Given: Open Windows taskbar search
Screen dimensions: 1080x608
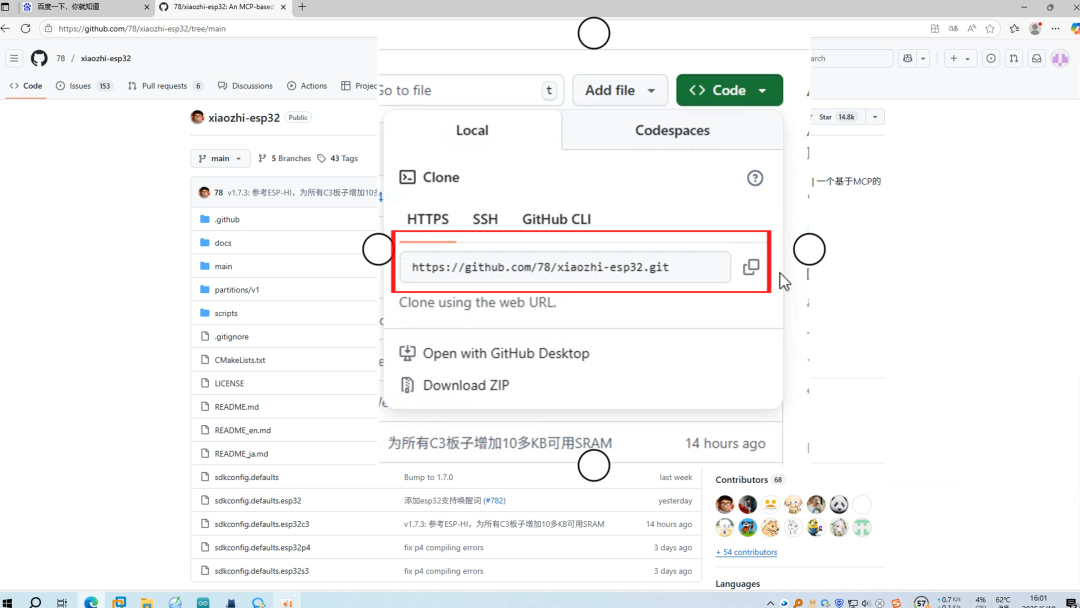Looking at the screenshot, I should pos(35,602).
